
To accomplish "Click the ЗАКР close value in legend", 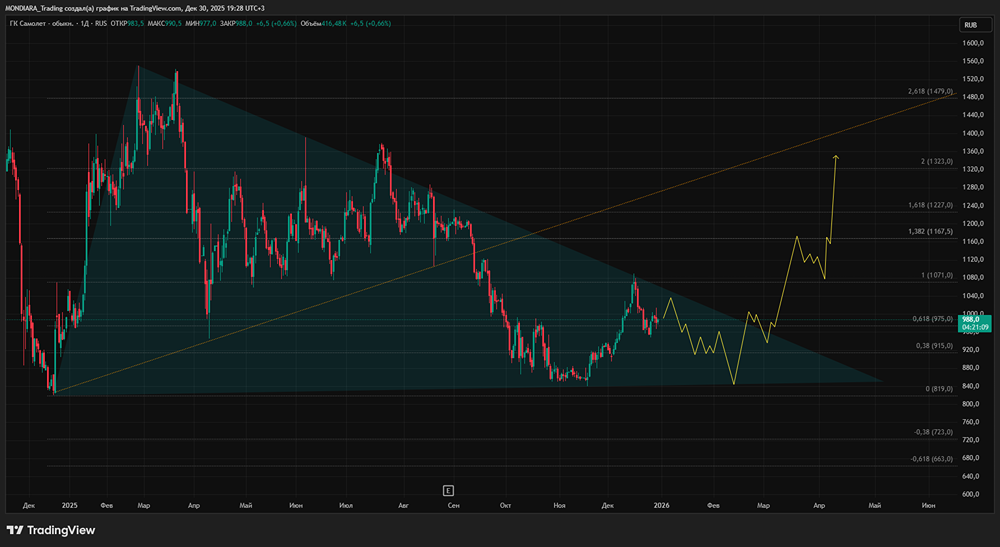I will point(243,23).
